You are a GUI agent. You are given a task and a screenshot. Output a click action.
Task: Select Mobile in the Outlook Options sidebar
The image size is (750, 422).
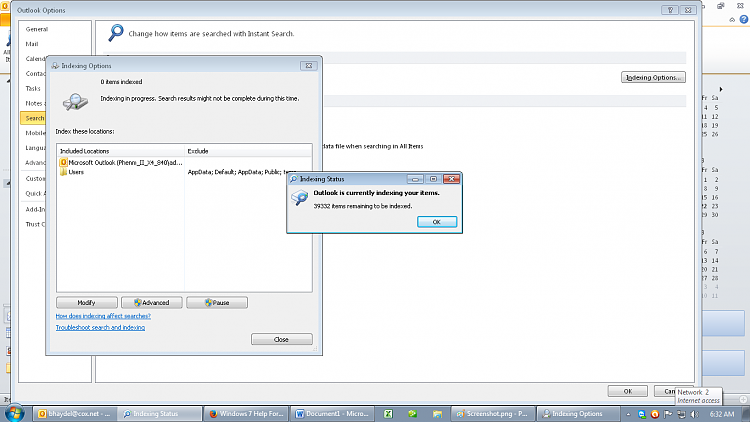(x=35, y=133)
